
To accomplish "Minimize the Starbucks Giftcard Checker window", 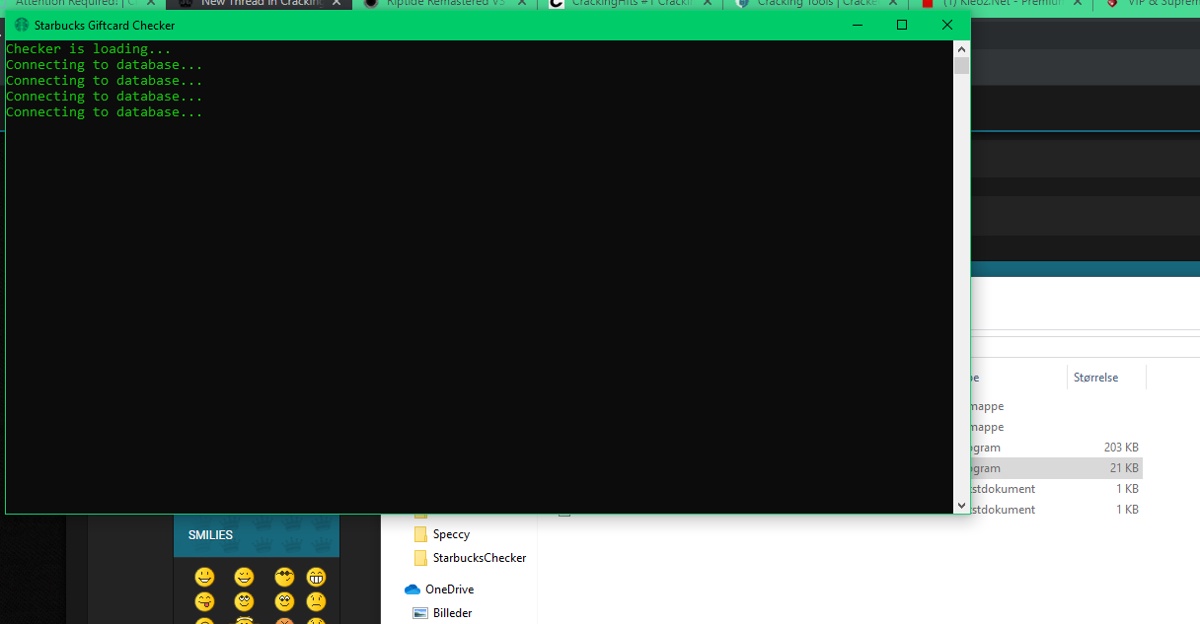I will 857,25.
